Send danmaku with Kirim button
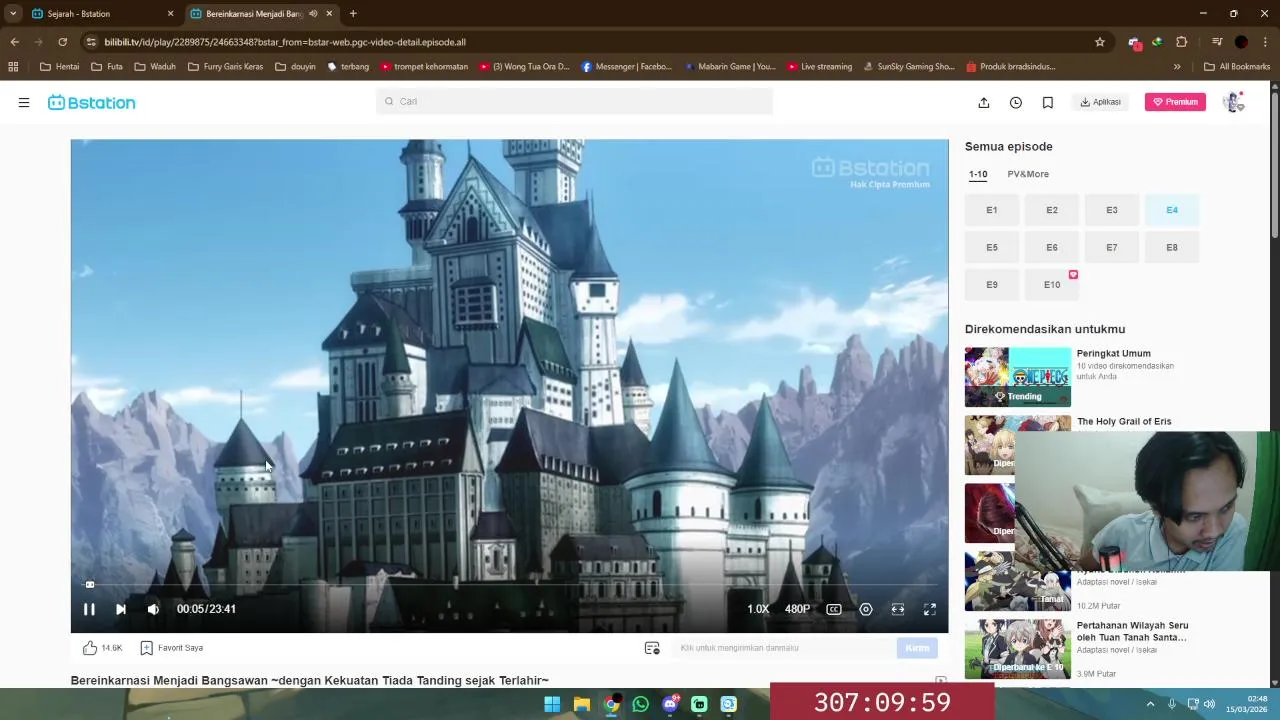 (917, 648)
